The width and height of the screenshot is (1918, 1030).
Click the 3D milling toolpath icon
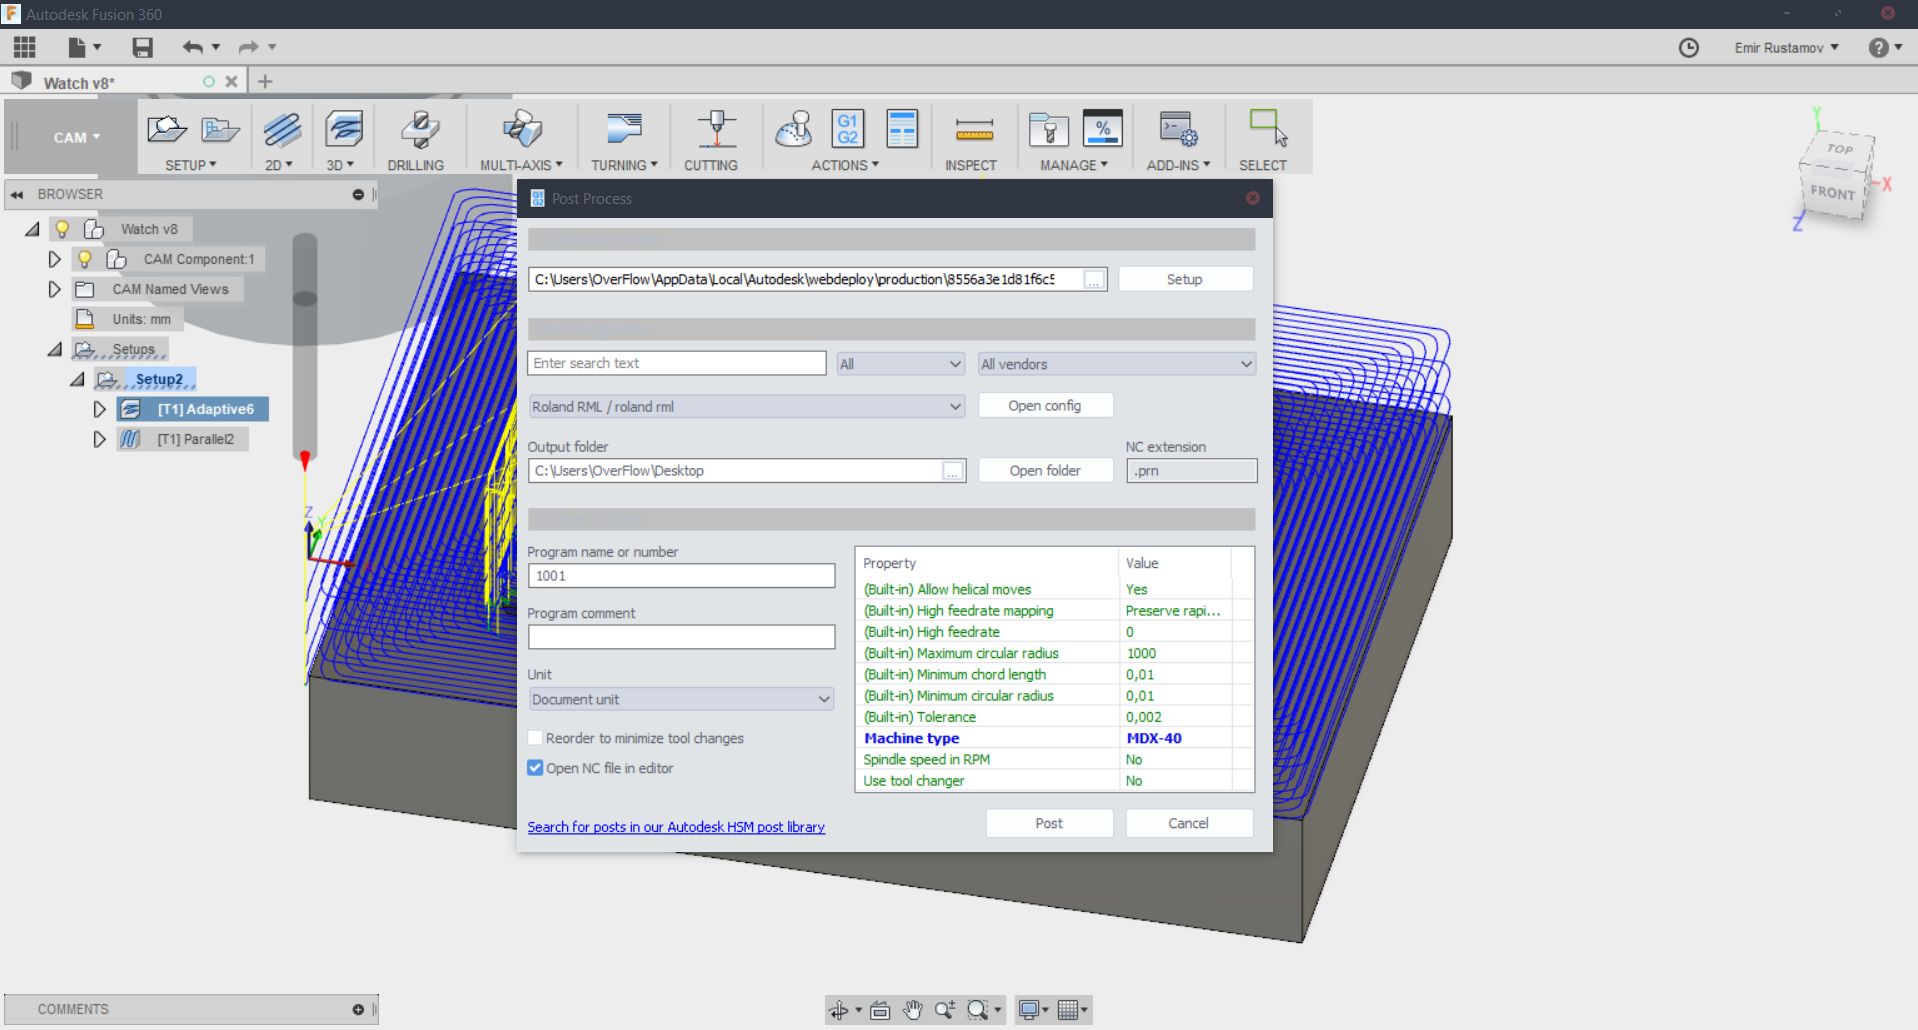[x=344, y=130]
